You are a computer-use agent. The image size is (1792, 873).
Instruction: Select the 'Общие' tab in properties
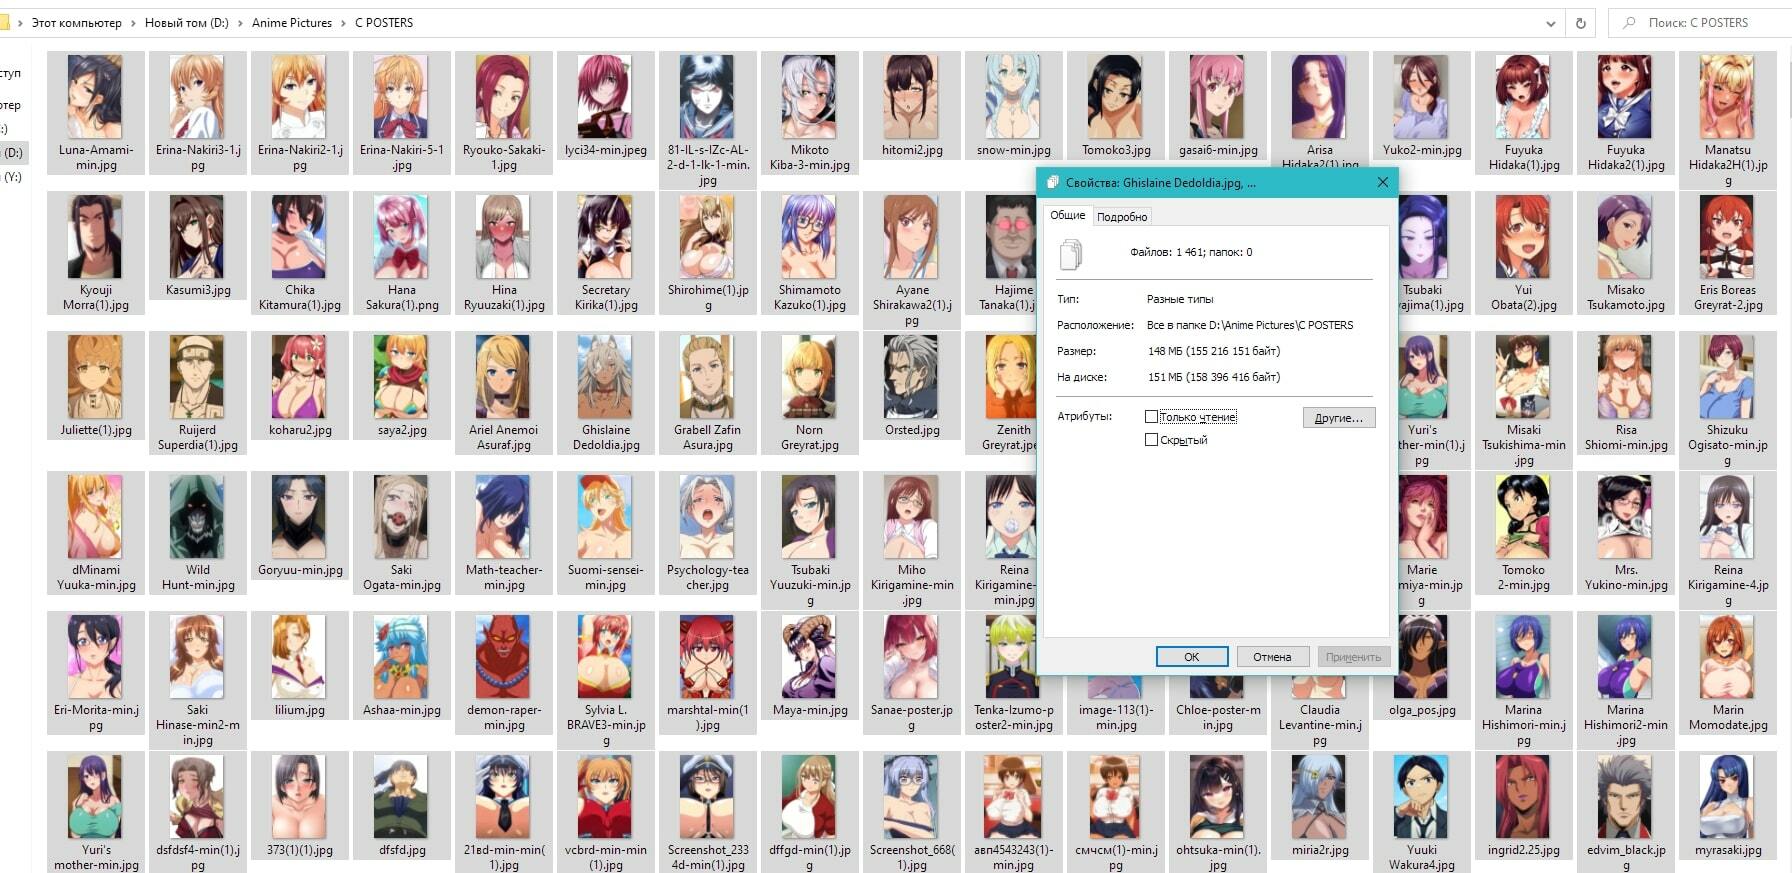[x=1067, y=216]
